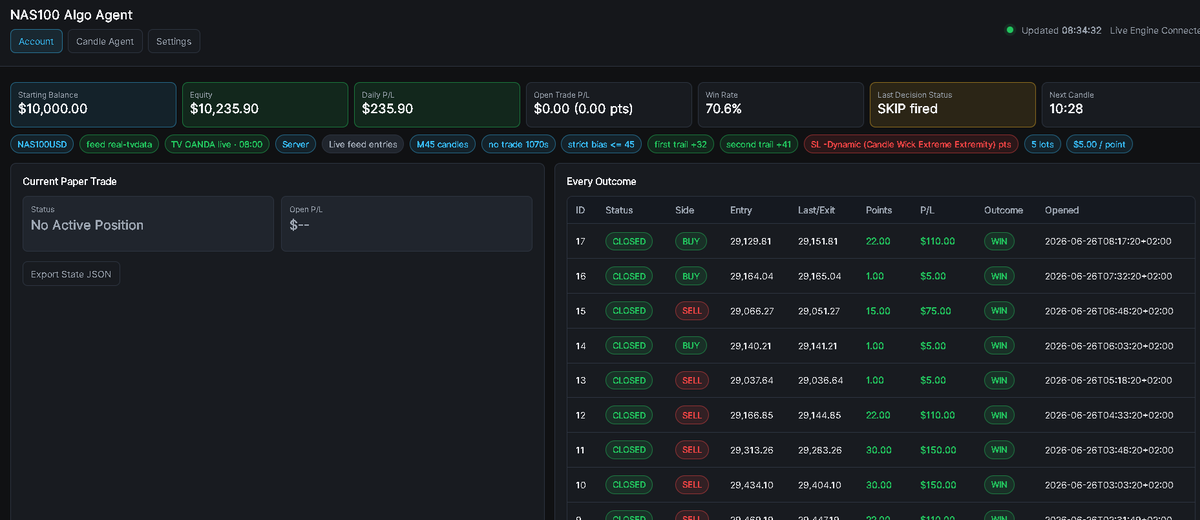Click the 5 lots chip
The height and width of the screenshot is (520, 1200).
point(1042,144)
